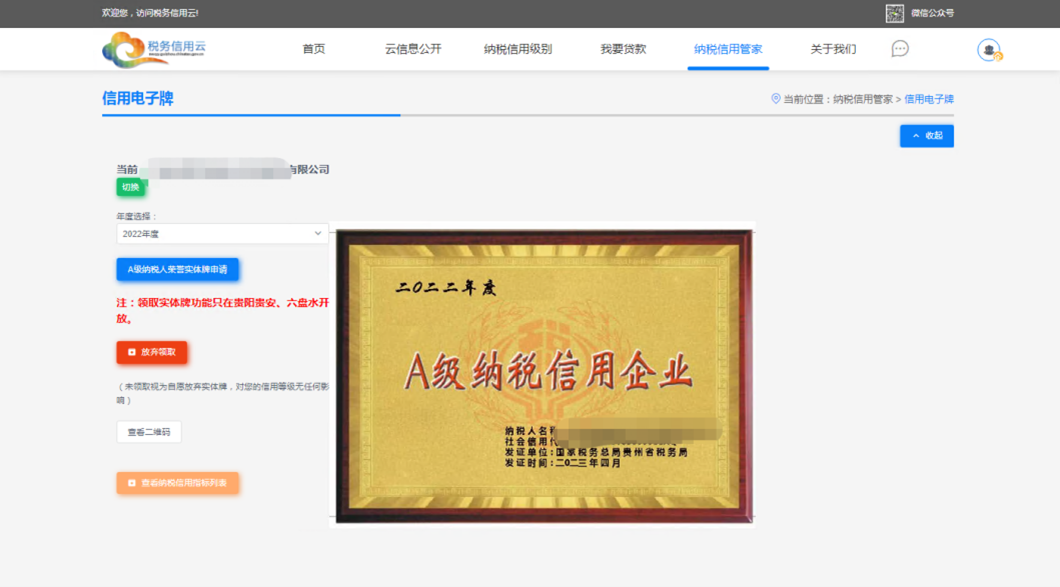Click 纳税信用管家 in the breadcrumb
The height and width of the screenshot is (587, 1060).
click(863, 99)
